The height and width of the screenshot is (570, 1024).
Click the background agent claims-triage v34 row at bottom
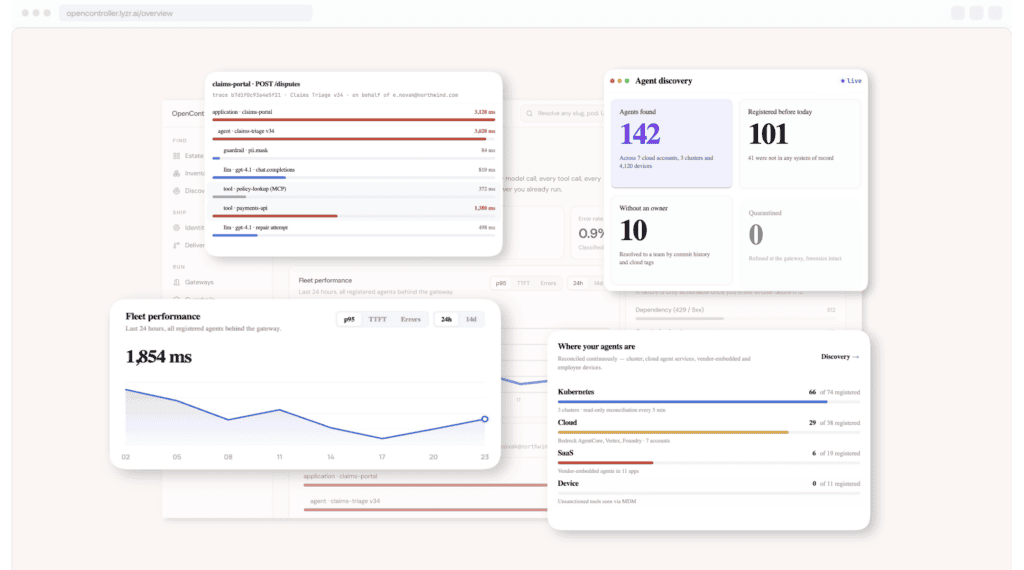click(x=424, y=505)
